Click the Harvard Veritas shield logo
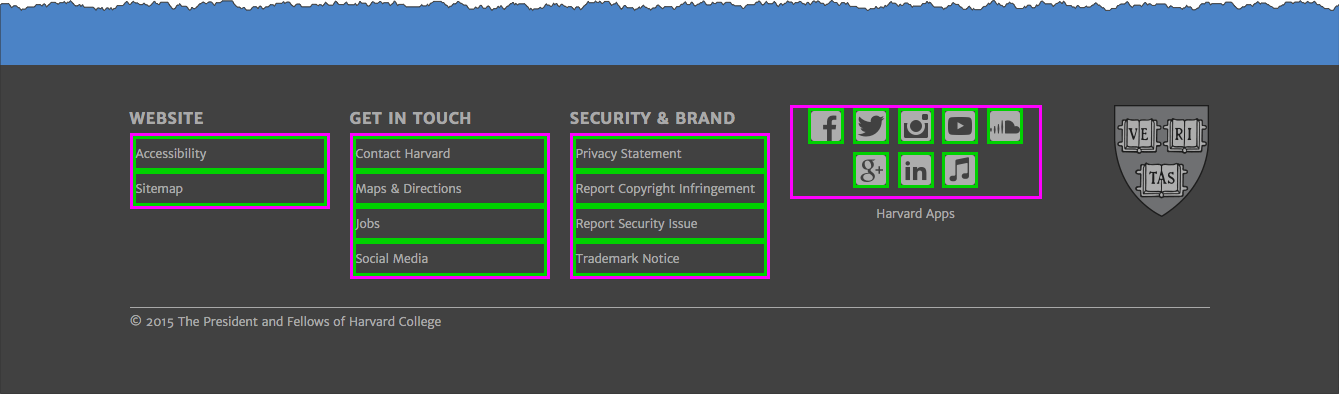The image size is (1339, 394). tap(1162, 160)
